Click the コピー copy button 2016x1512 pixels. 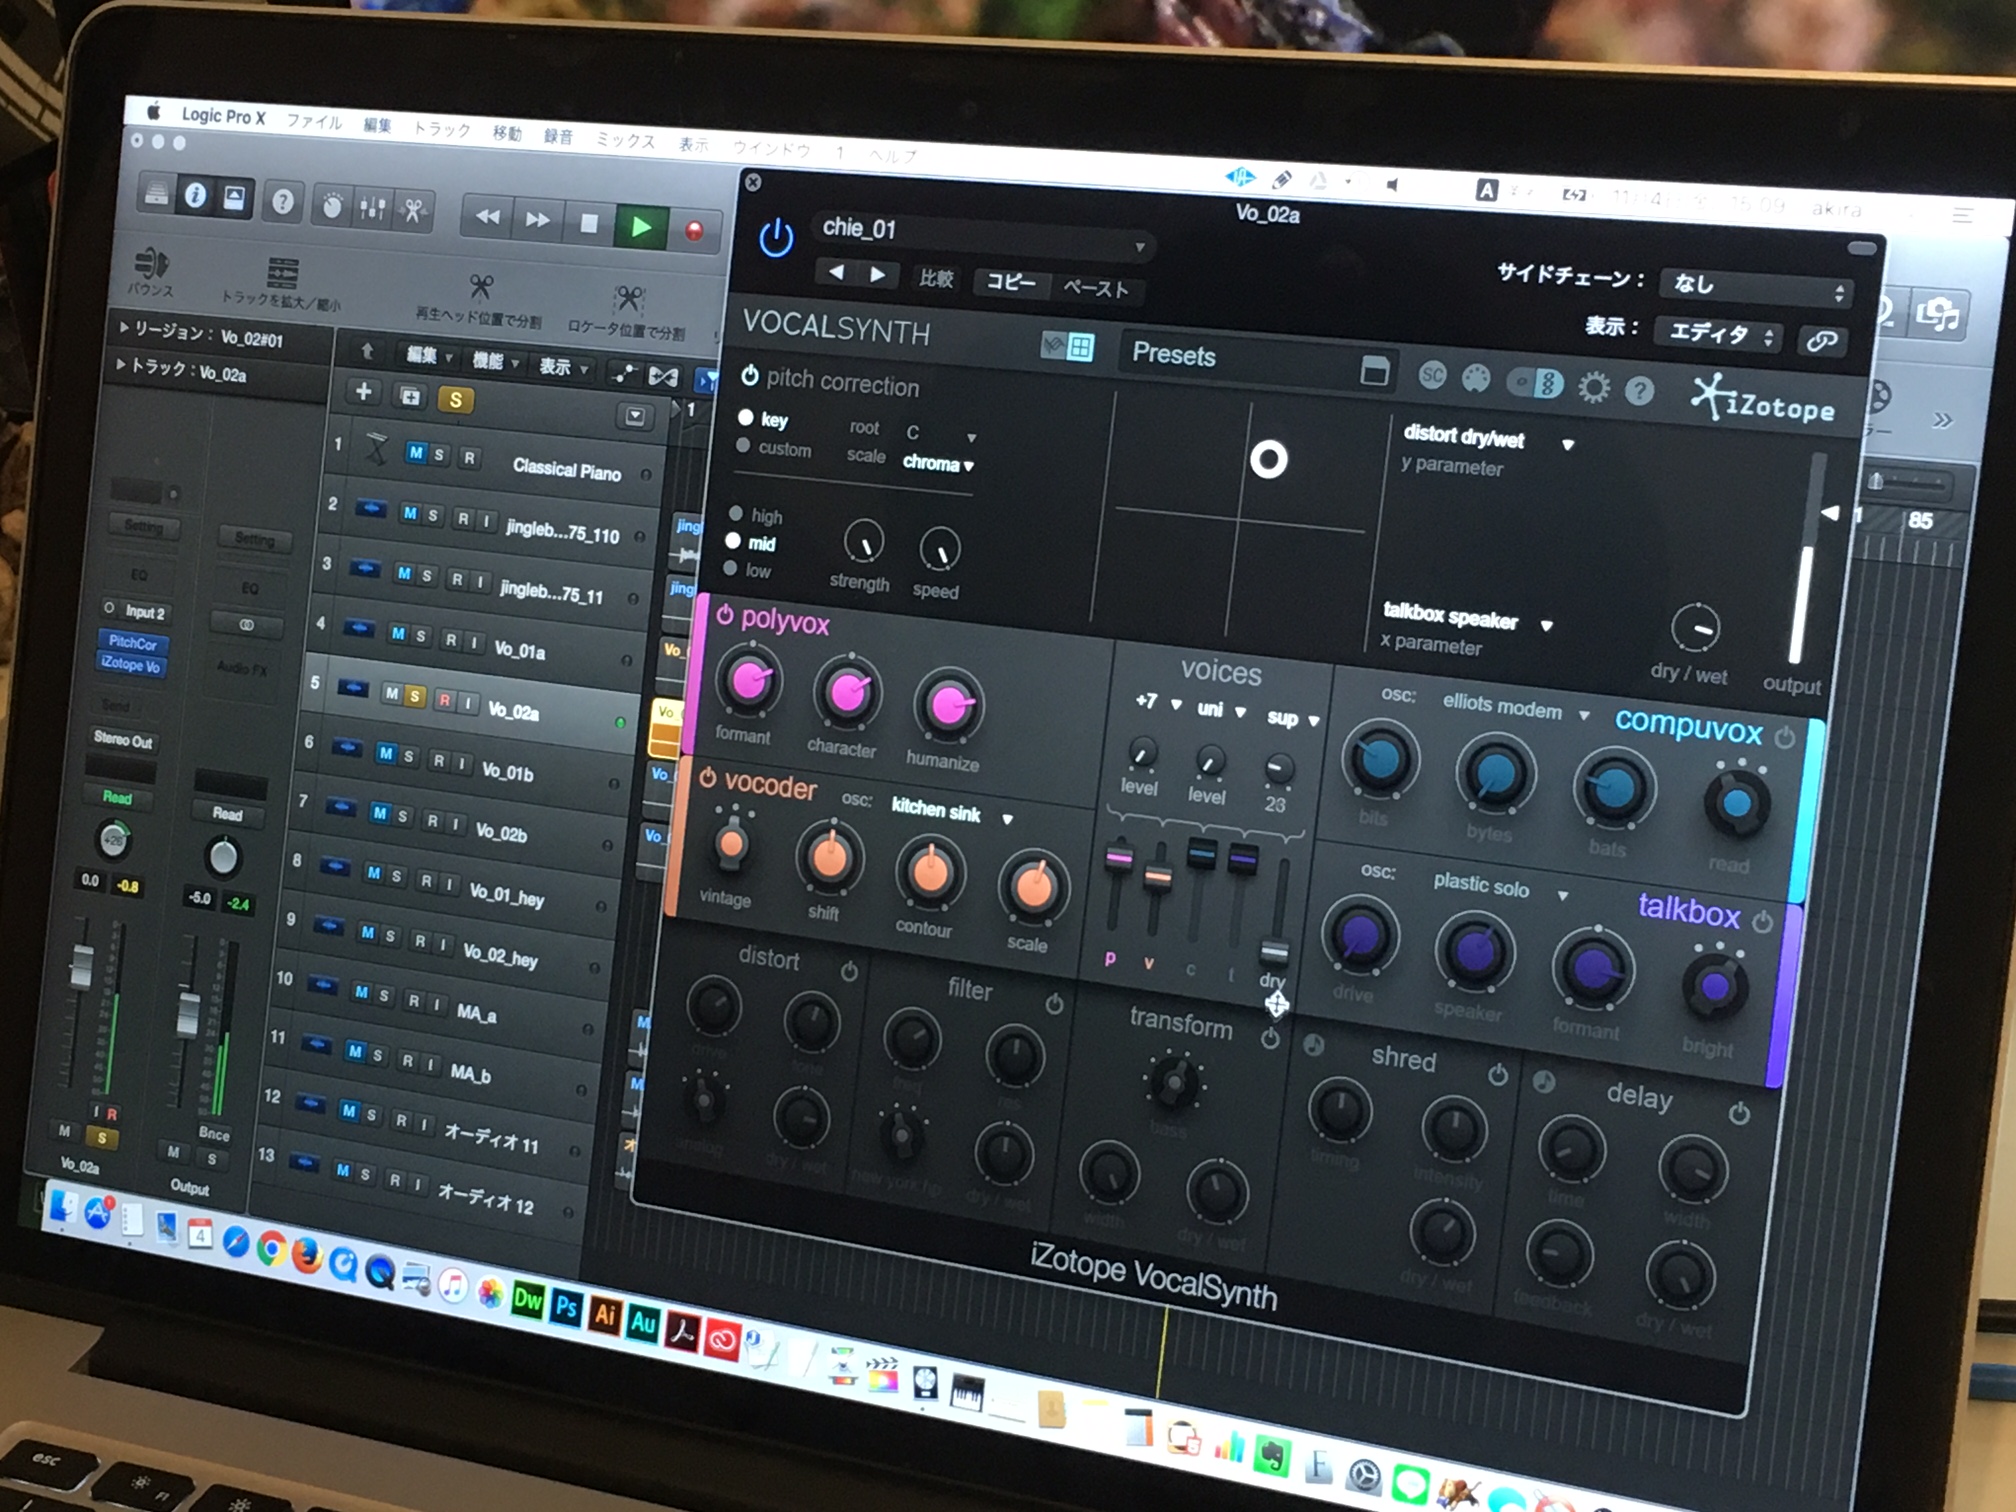[x=1011, y=283]
